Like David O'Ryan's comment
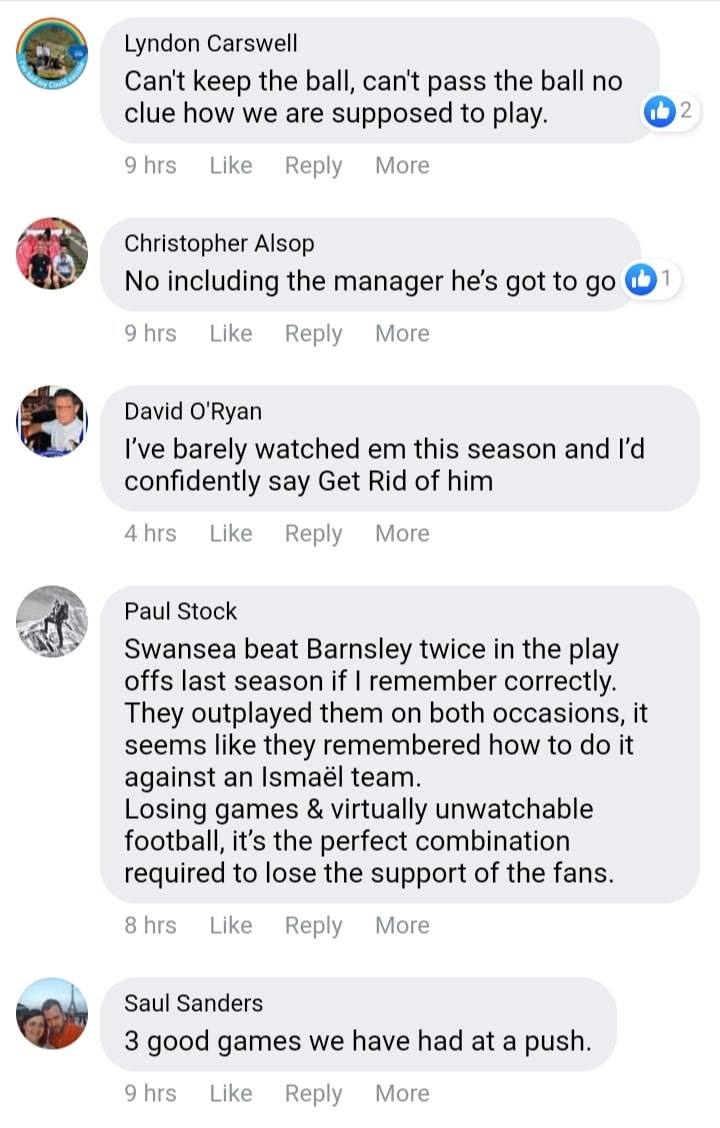 (x=230, y=534)
